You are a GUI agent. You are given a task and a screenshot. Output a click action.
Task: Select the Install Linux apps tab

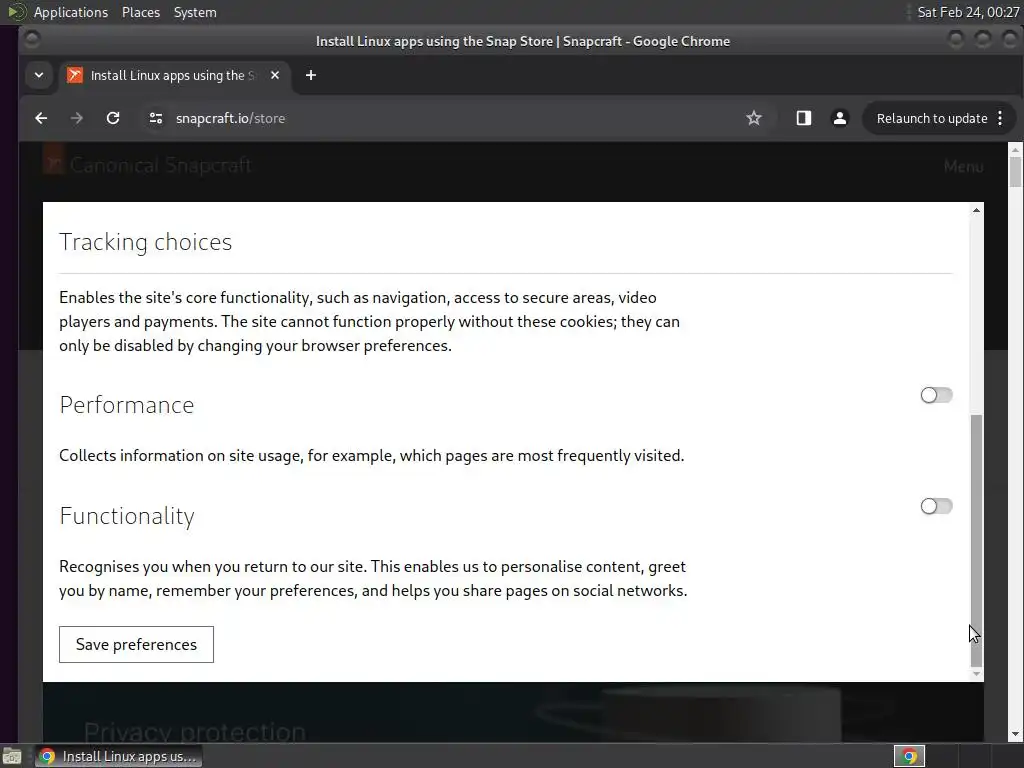(x=175, y=75)
